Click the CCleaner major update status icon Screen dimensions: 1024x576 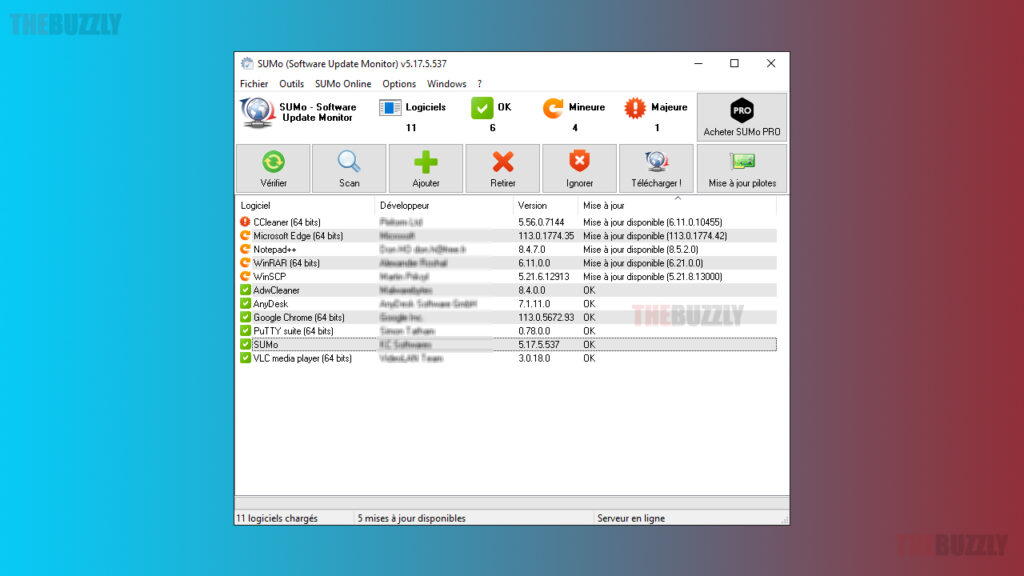coord(245,222)
